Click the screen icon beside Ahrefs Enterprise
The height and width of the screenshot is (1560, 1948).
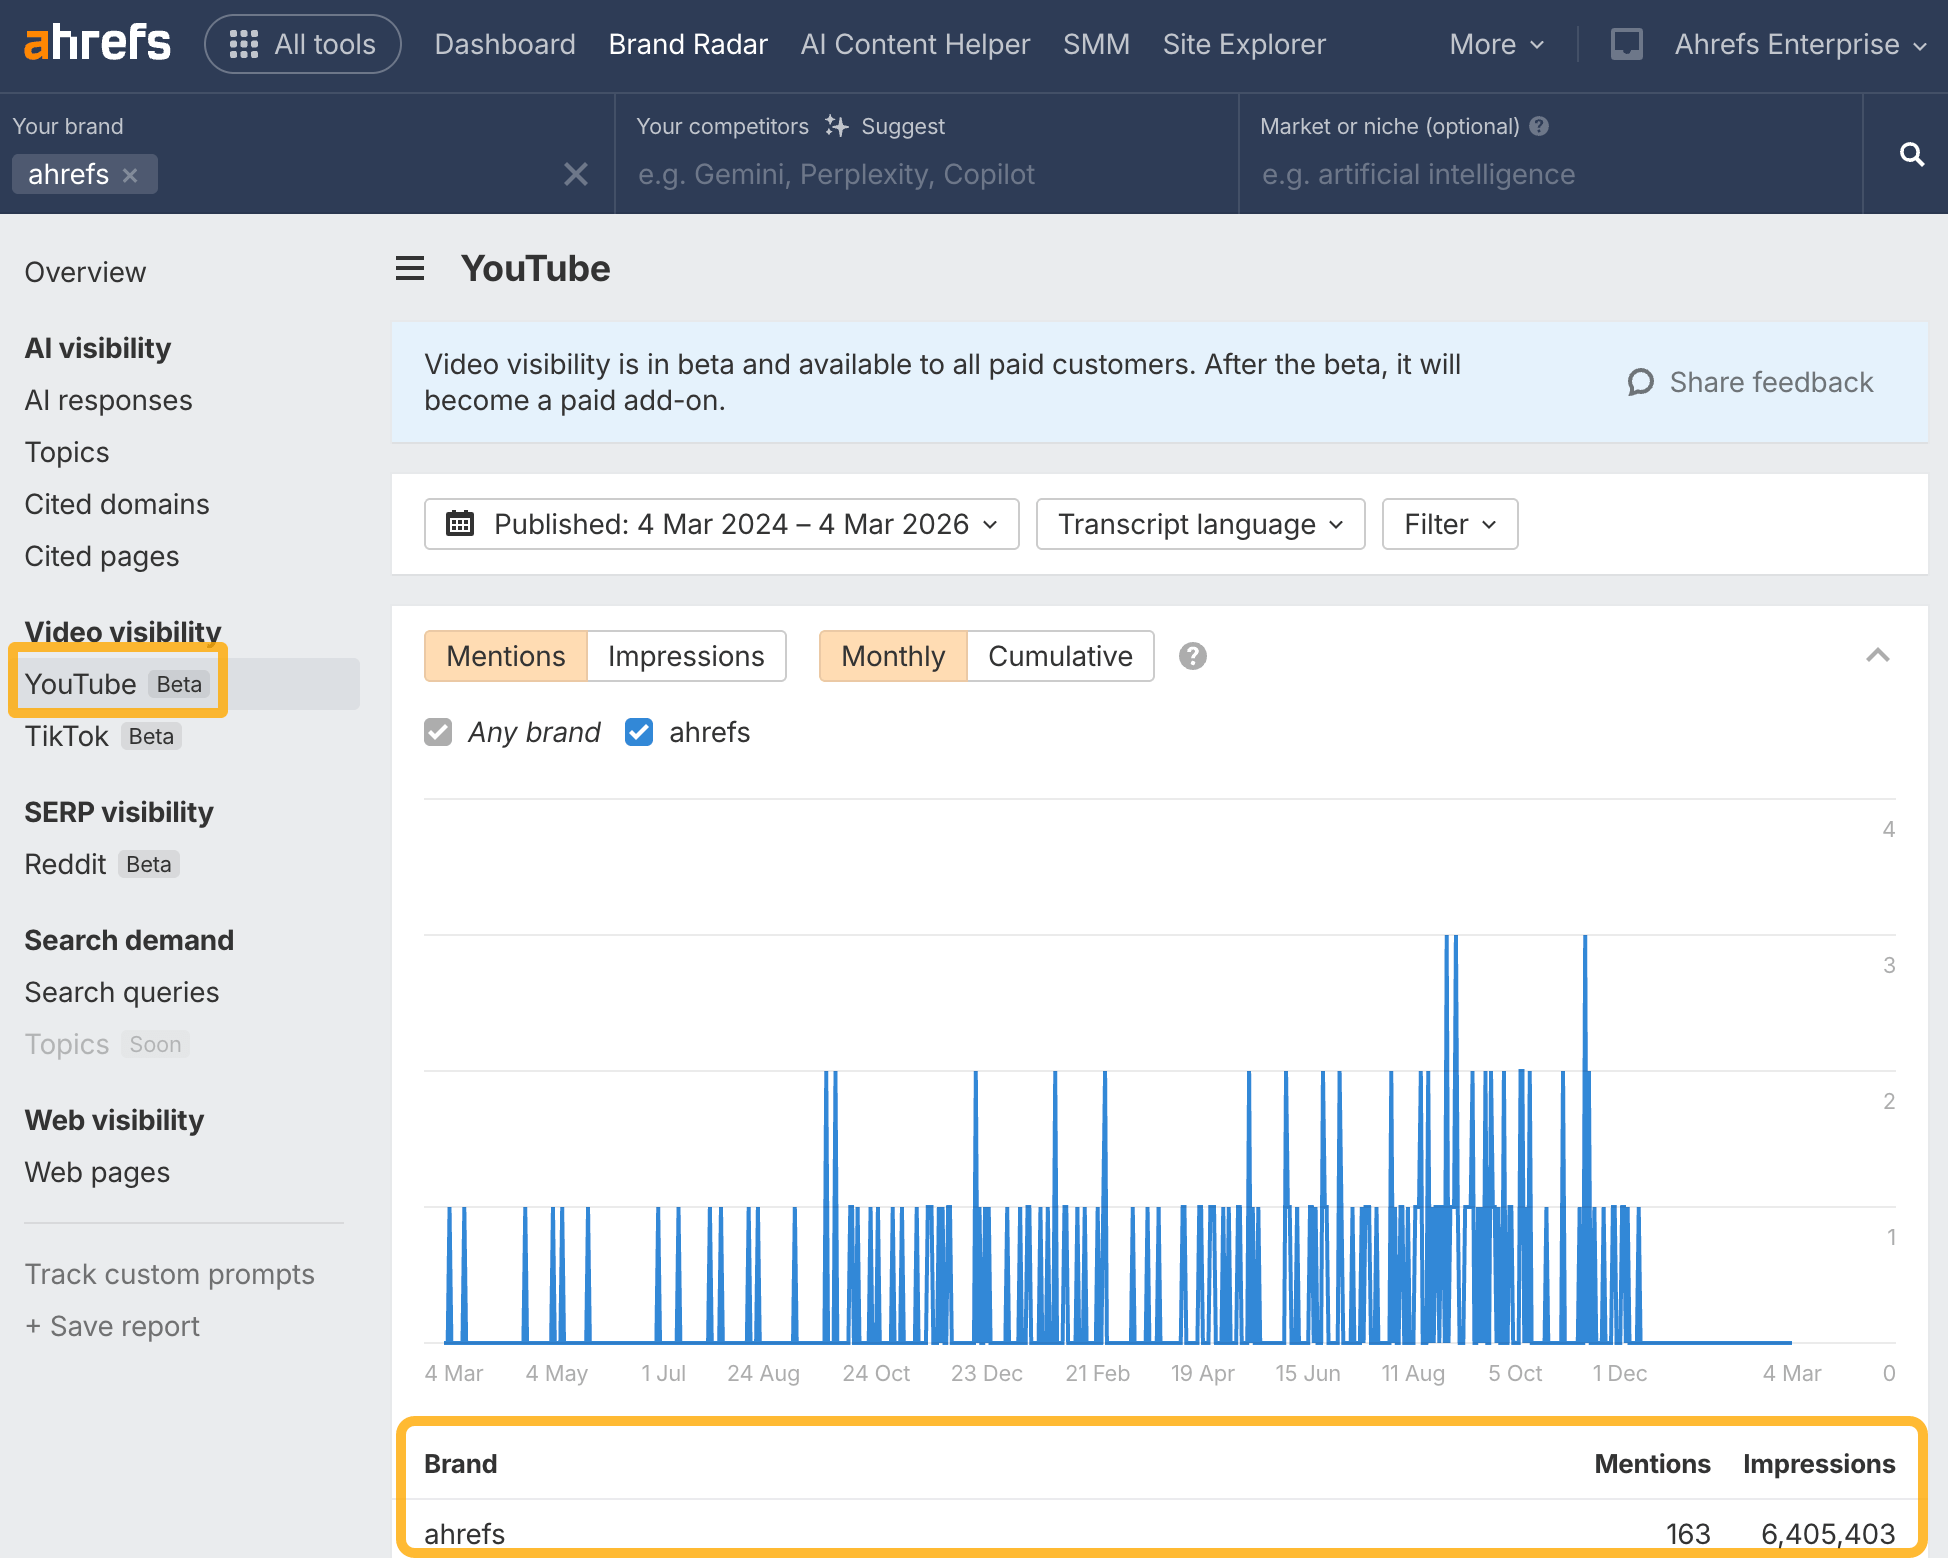pos(1627,44)
